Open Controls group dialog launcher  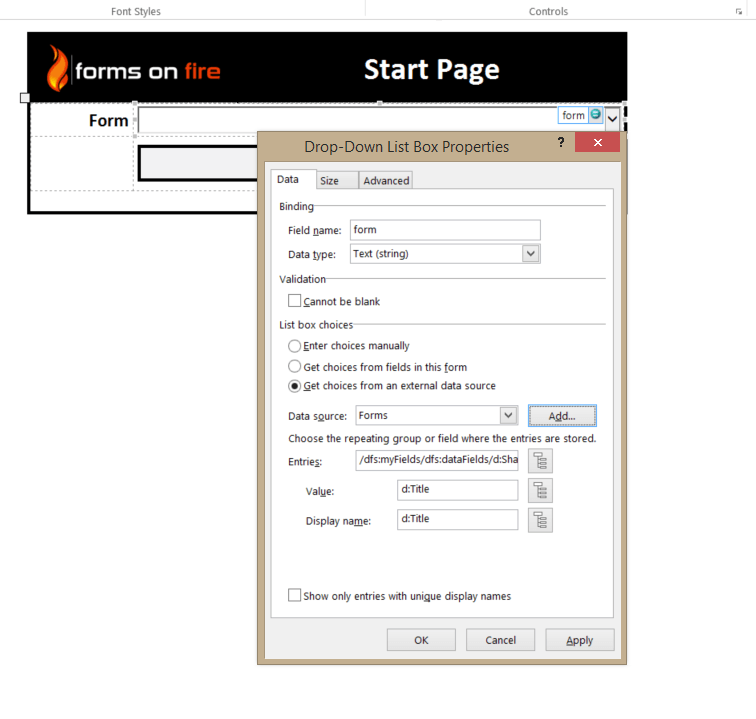click(739, 12)
